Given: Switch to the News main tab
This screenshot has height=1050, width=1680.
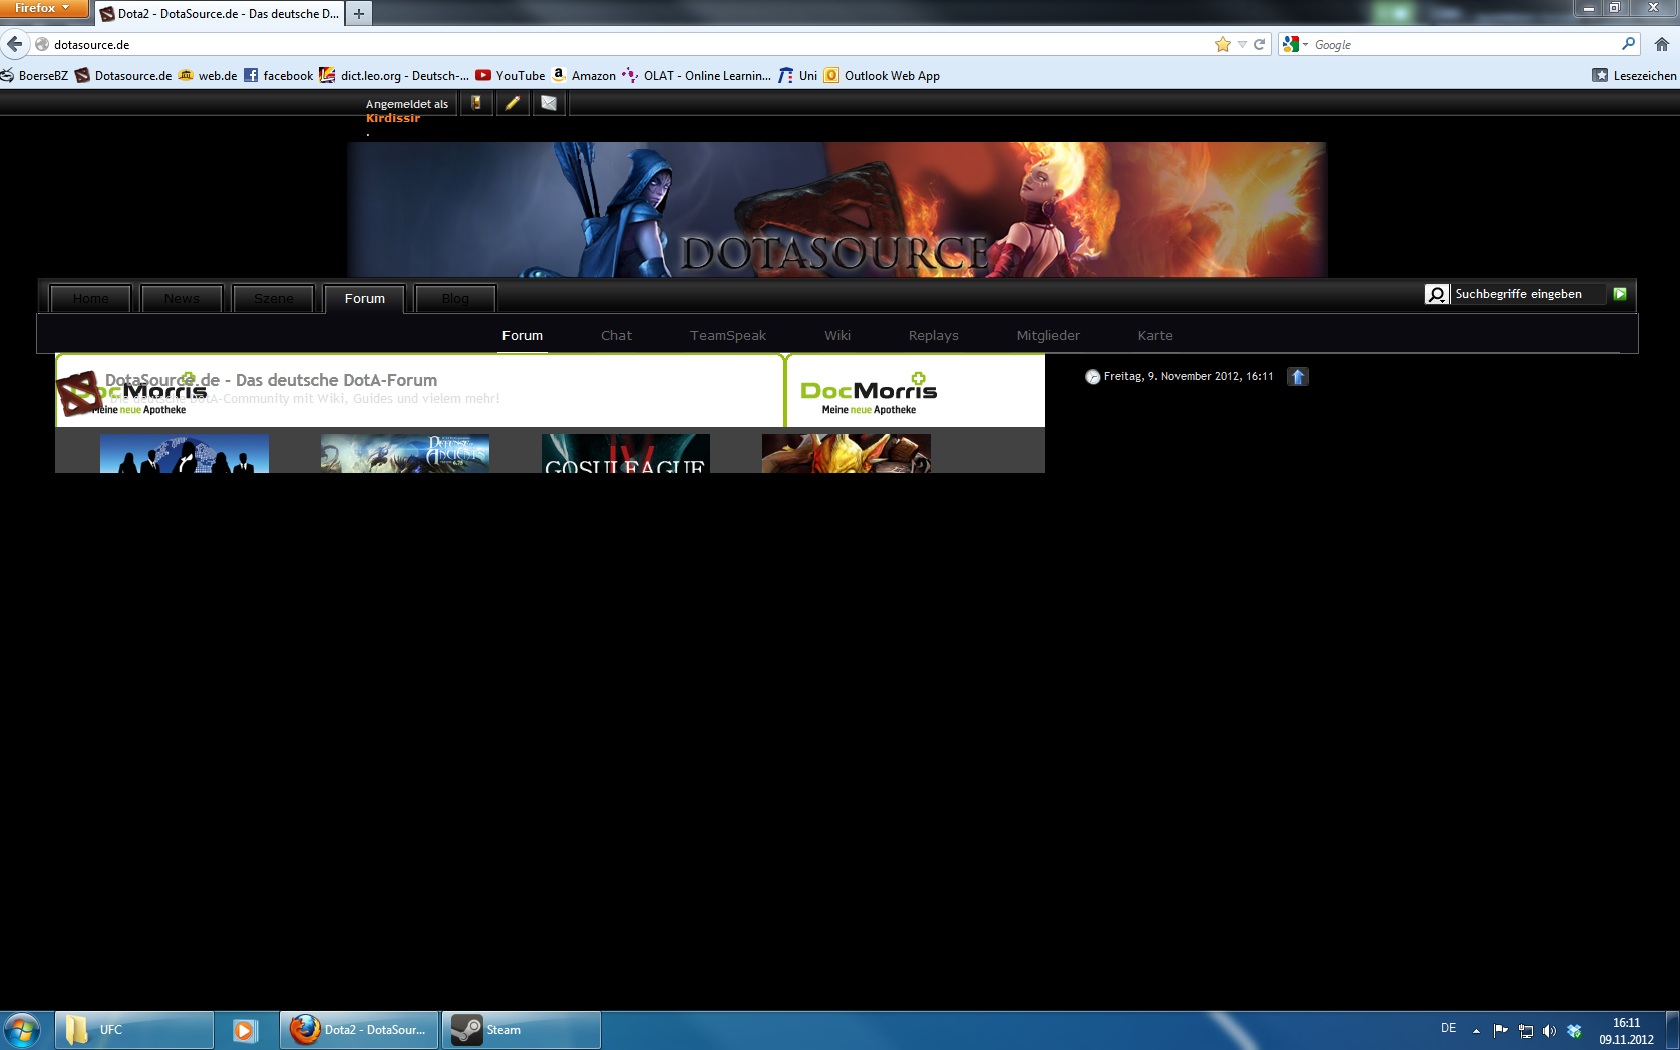Looking at the screenshot, I should pos(181,299).
